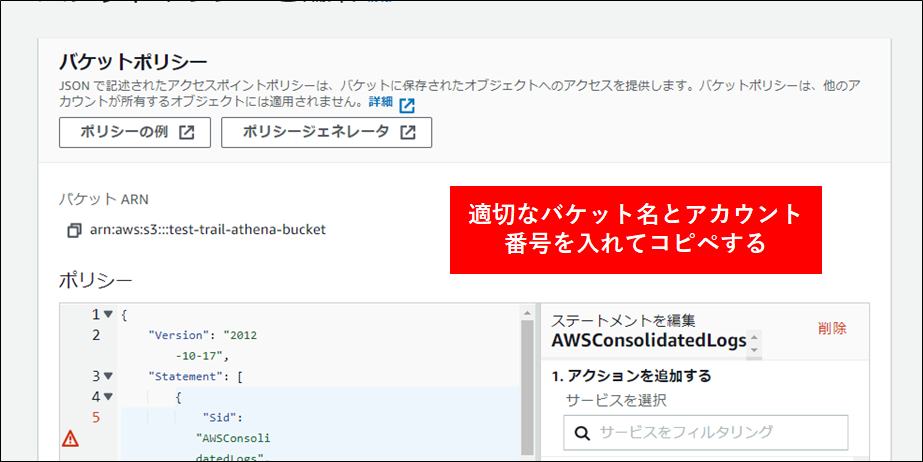
Task: Click the copy icon beside the bucket ARN
Action: point(74,230)
